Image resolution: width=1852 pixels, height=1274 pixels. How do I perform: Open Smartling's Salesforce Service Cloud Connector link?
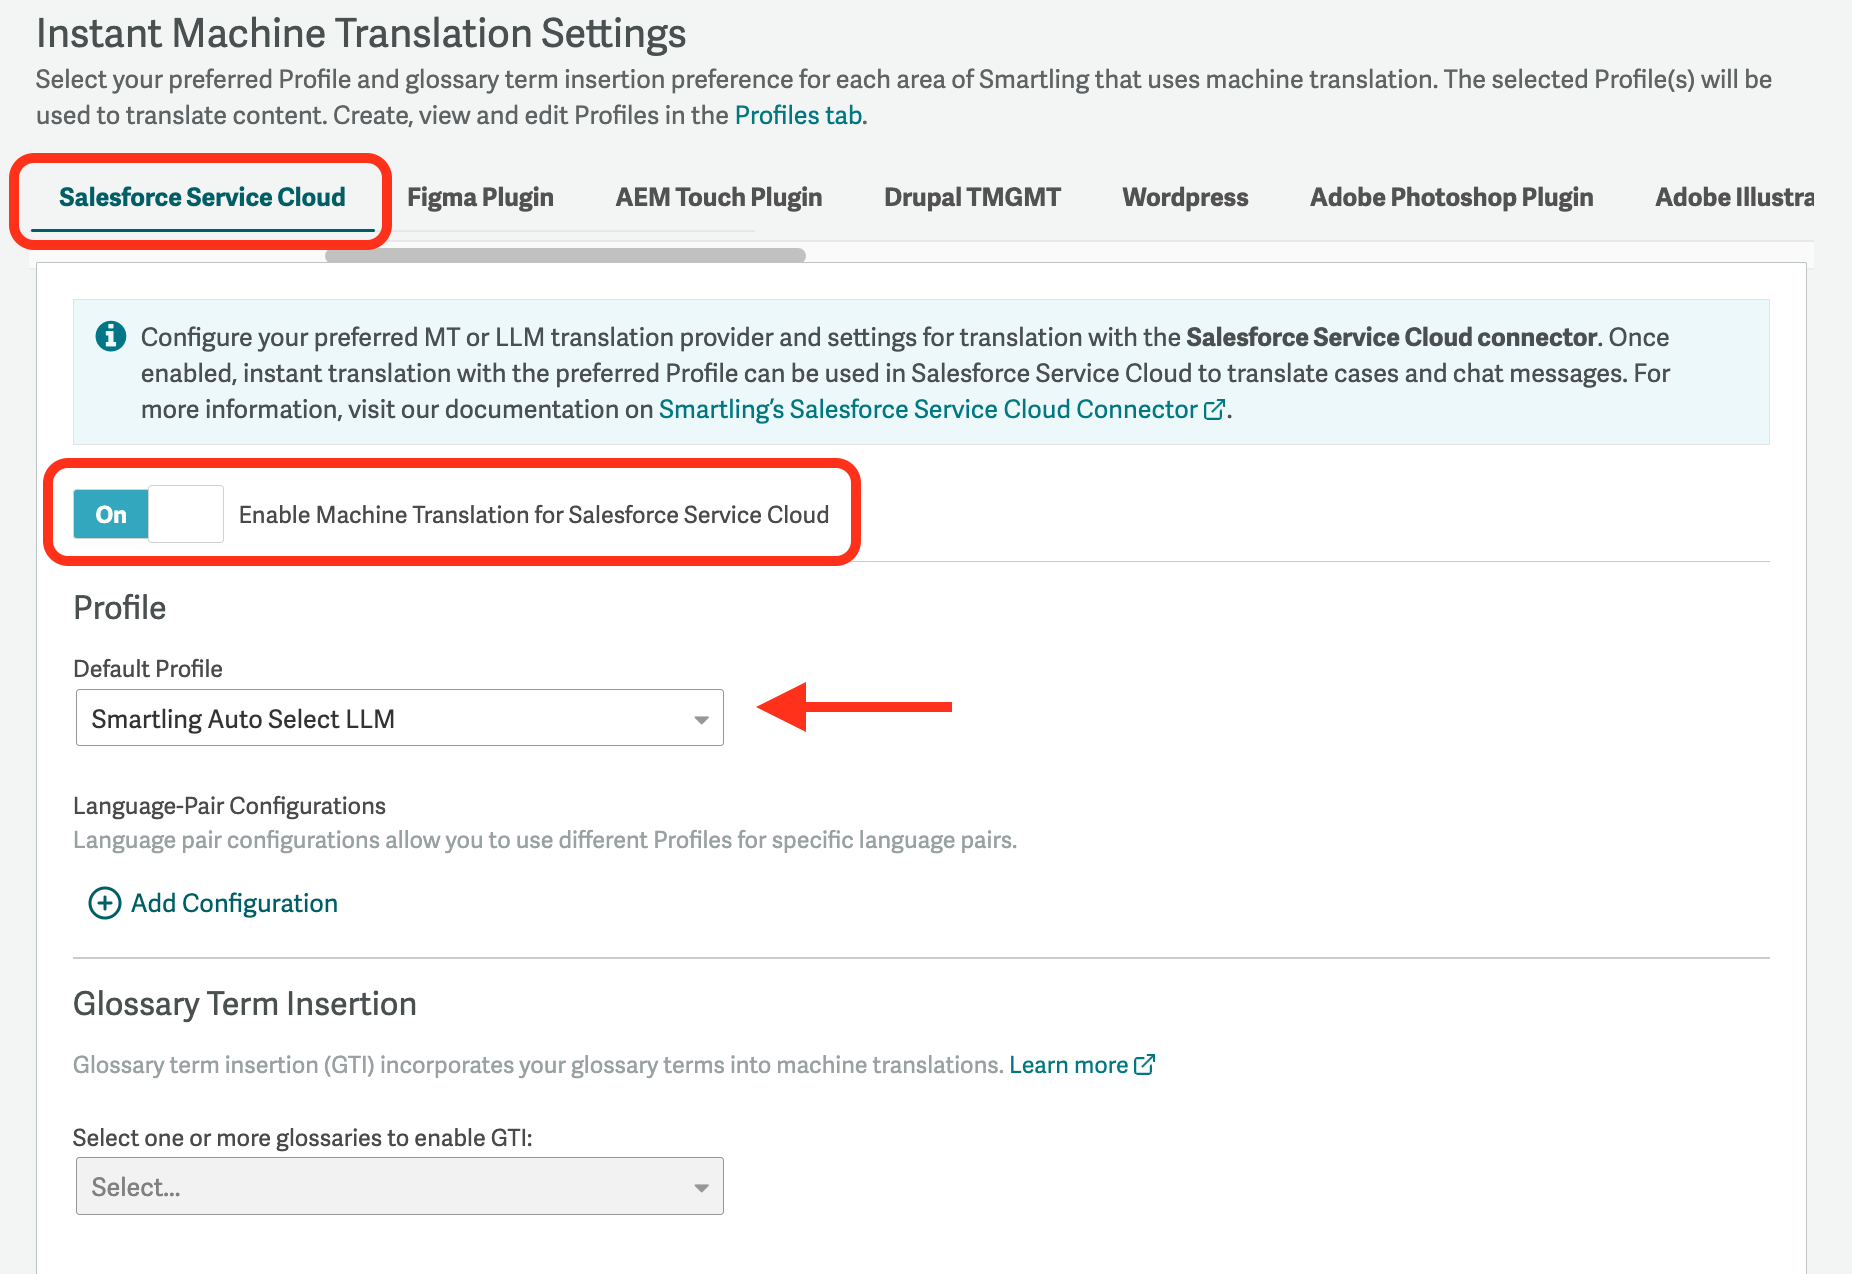(928, 409)
